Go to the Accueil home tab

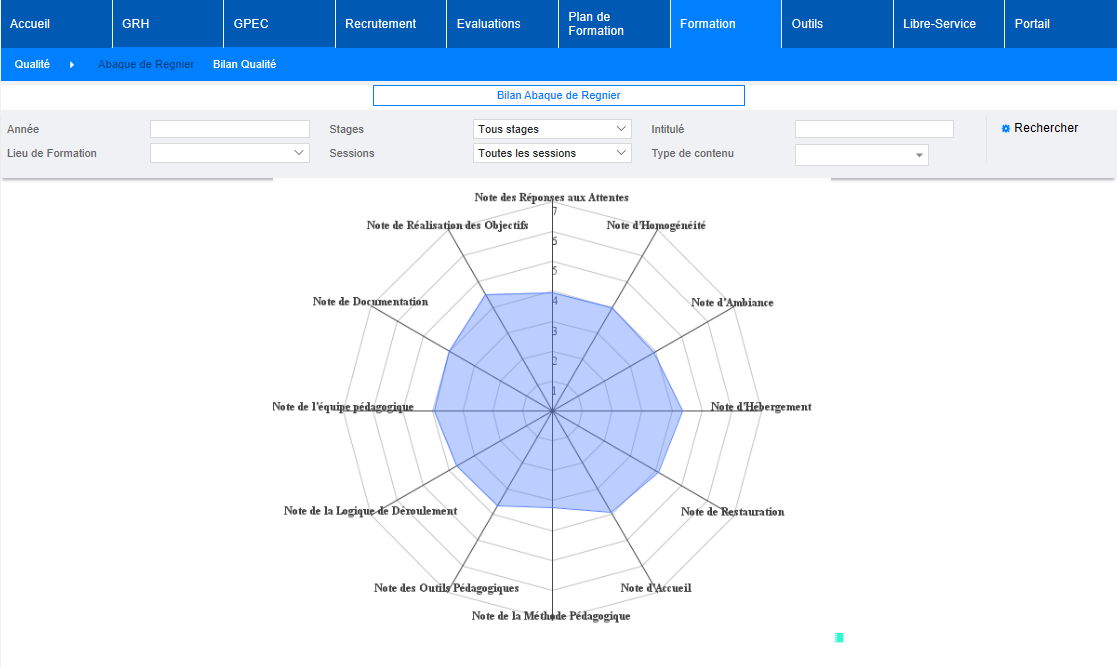click(x=30, y=24)
